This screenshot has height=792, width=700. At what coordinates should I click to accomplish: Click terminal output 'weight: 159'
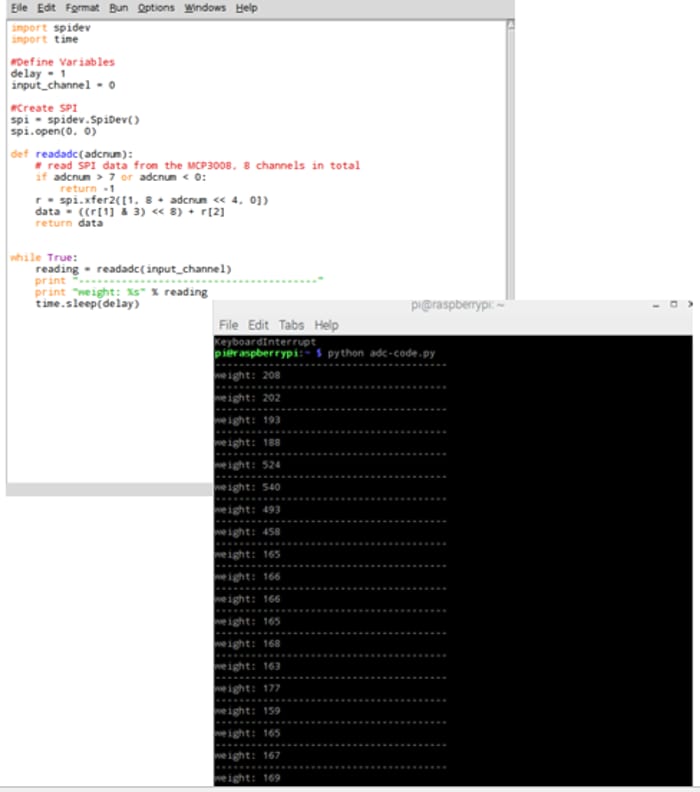(x=247, y=711)
